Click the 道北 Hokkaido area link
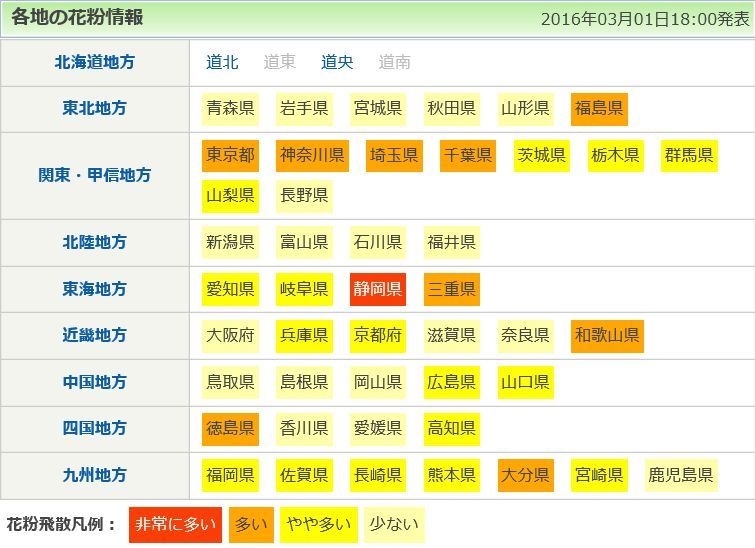The image size is (755, 548). (x=222, y=62)
